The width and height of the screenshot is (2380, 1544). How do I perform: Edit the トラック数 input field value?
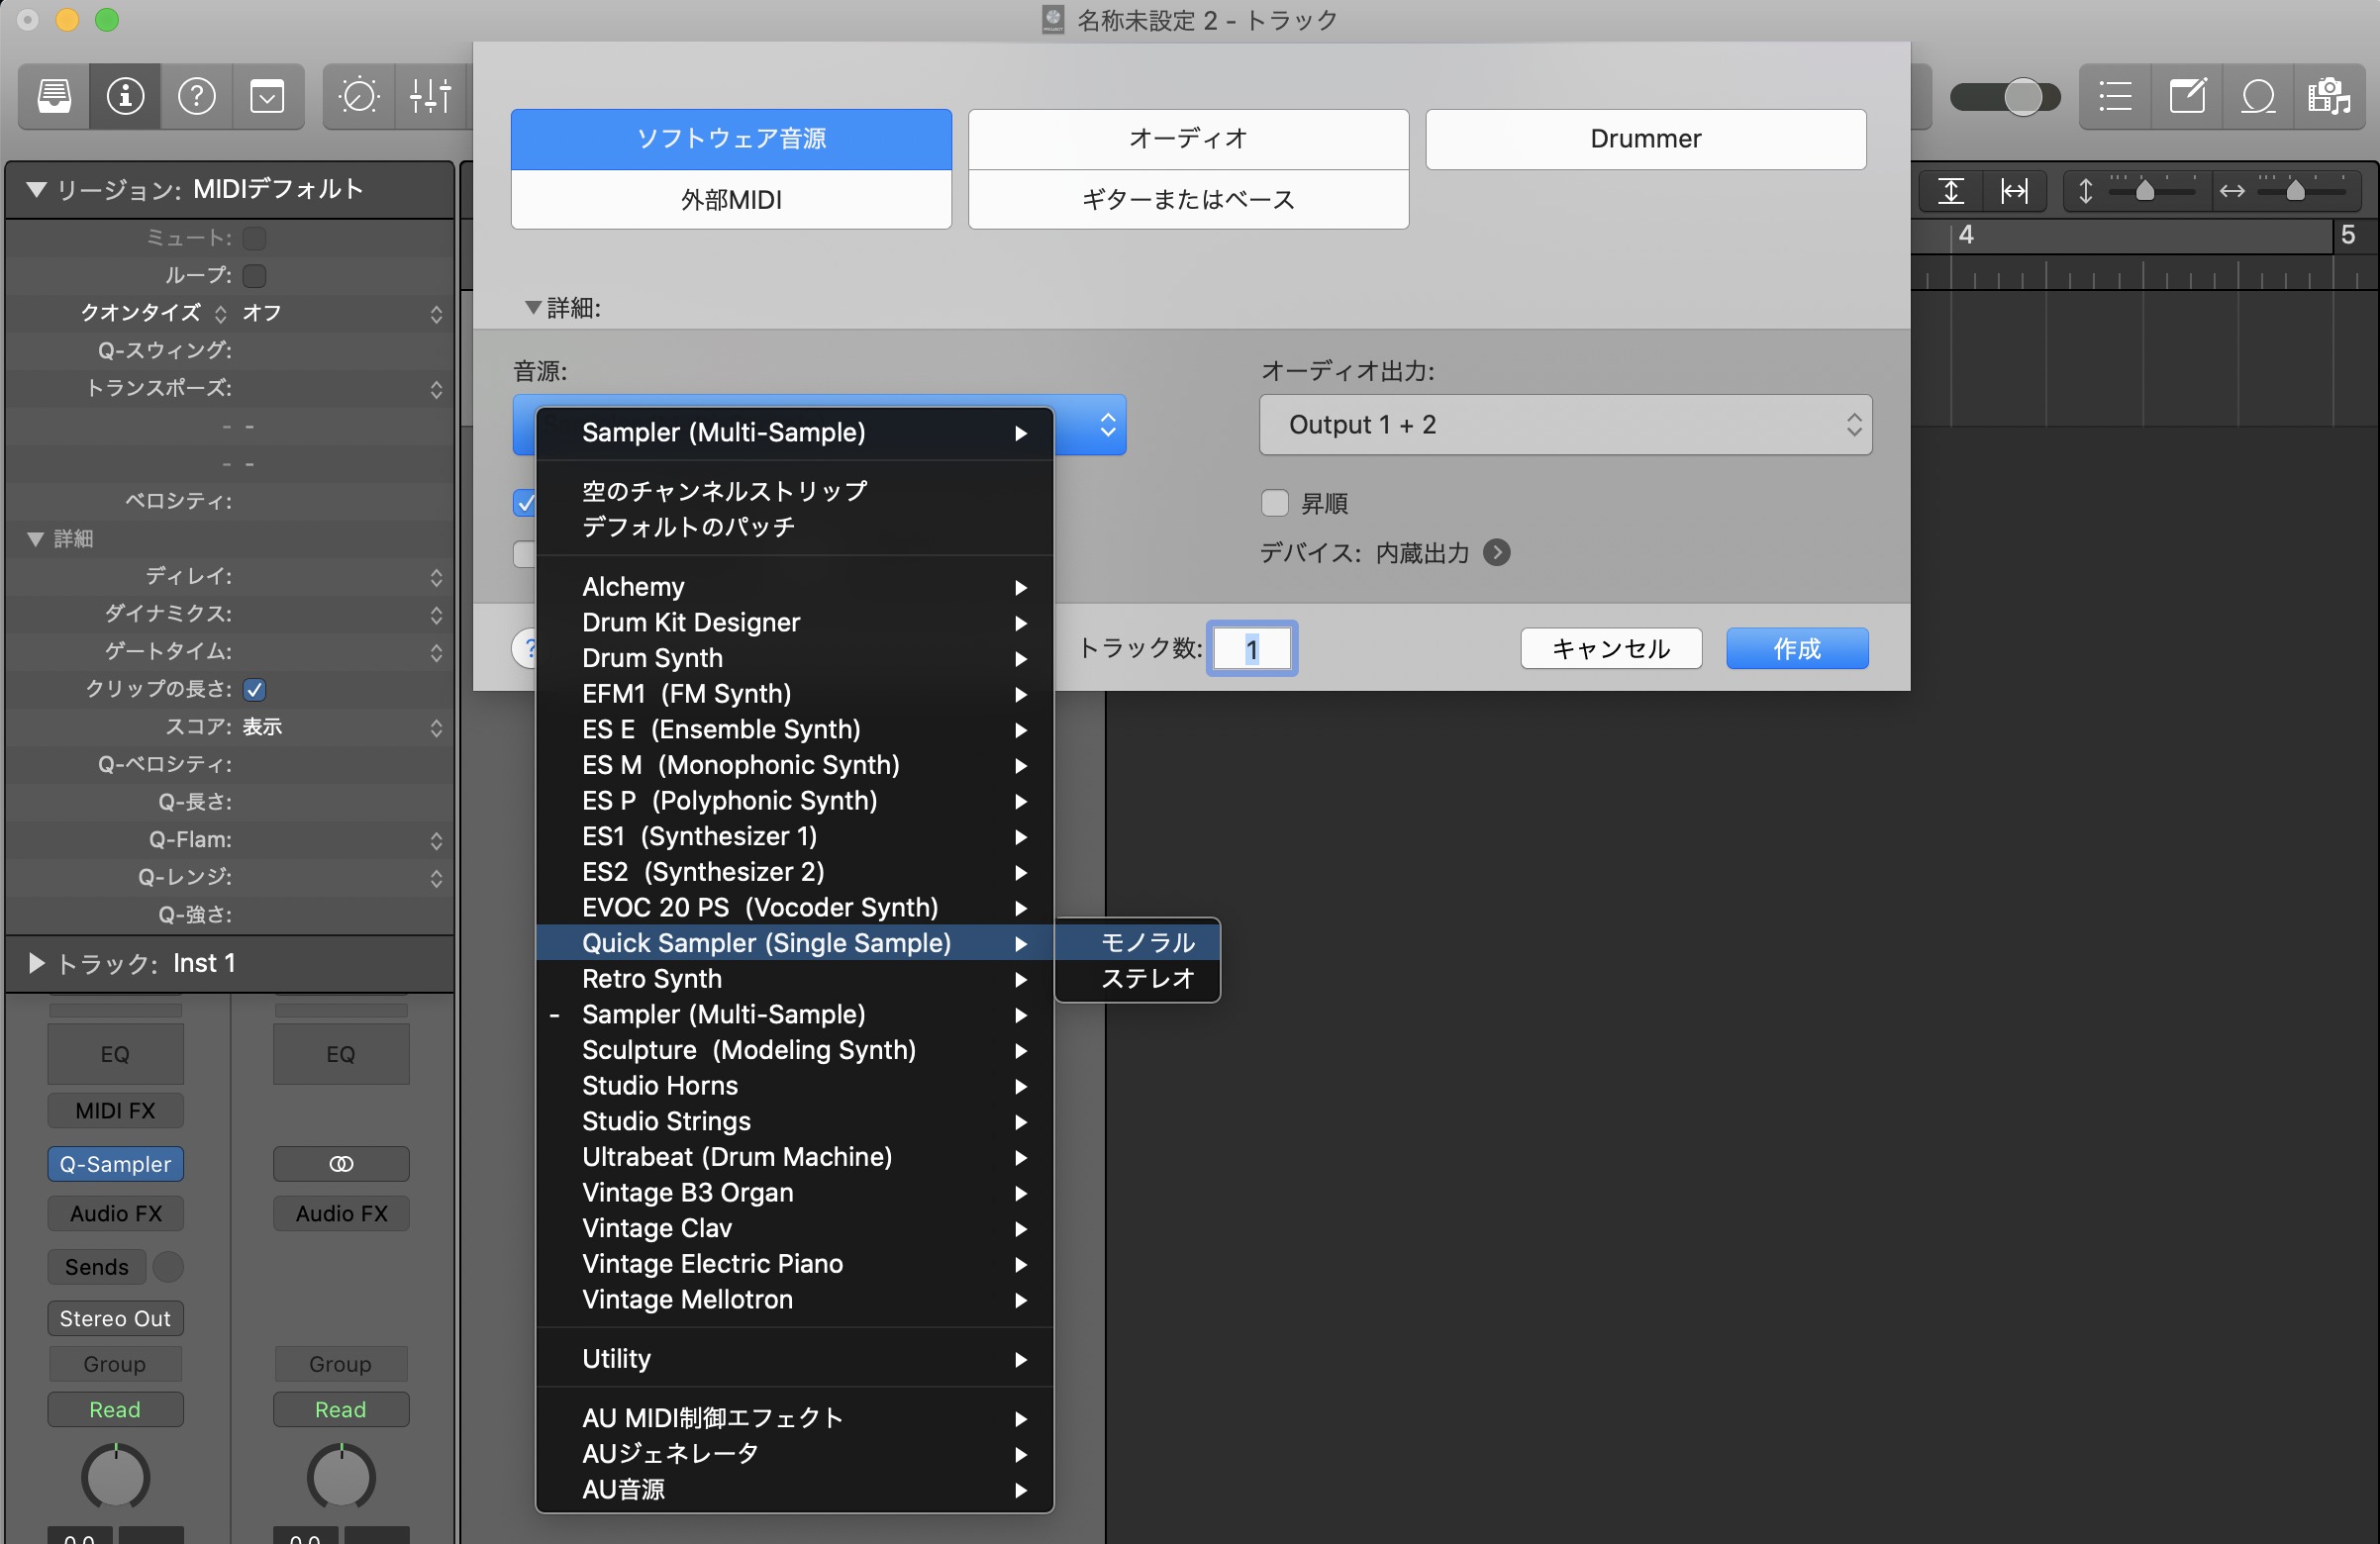tap(1250, 649)
